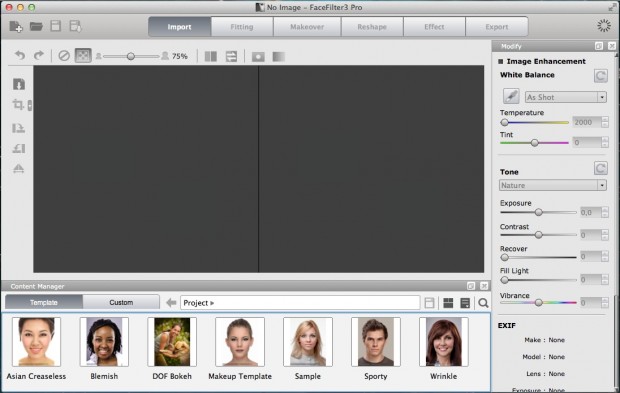The width and height of the screenshot is (620, 393).
Task: Redo the last action
Action: (x=38, y=55)
